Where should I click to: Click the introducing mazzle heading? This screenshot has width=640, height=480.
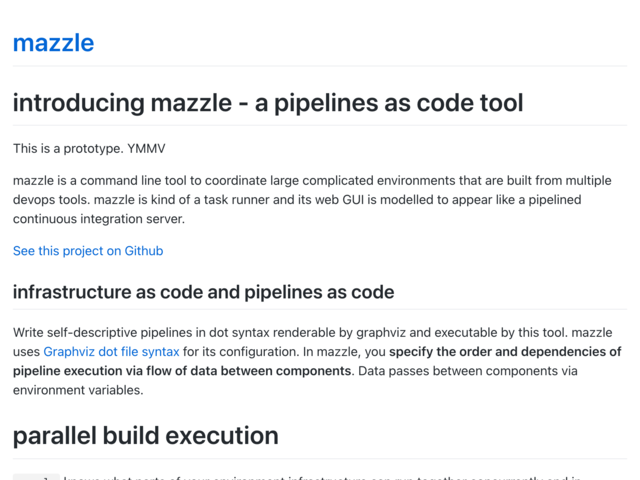(268, 102)
